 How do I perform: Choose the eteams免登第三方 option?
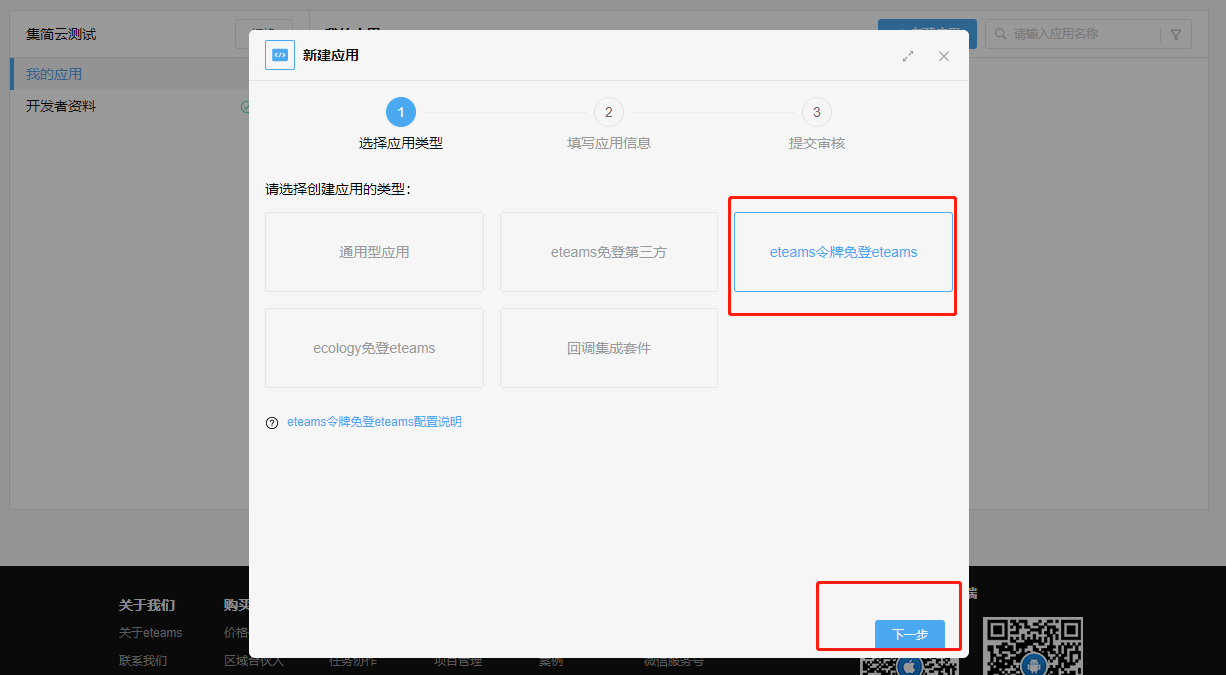[x=608, y=252]
